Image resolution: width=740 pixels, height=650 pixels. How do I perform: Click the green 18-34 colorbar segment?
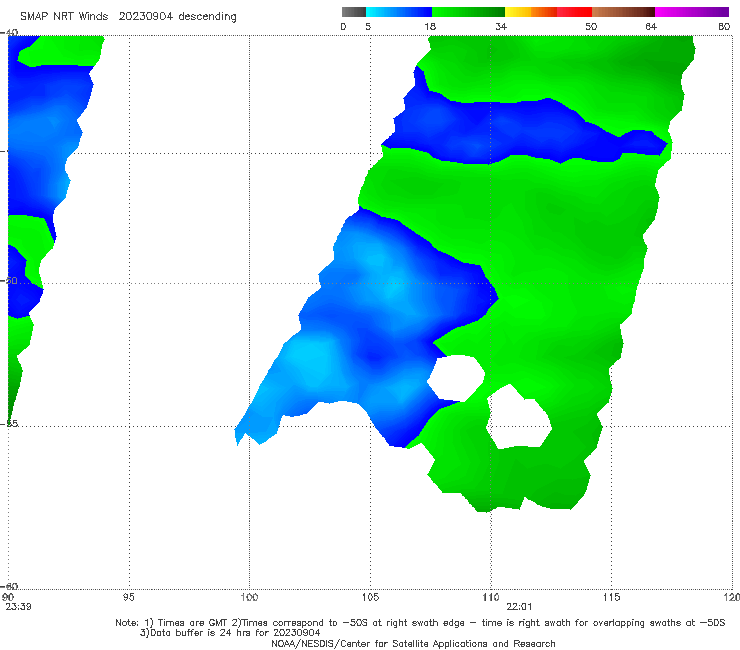pos(468,12)
